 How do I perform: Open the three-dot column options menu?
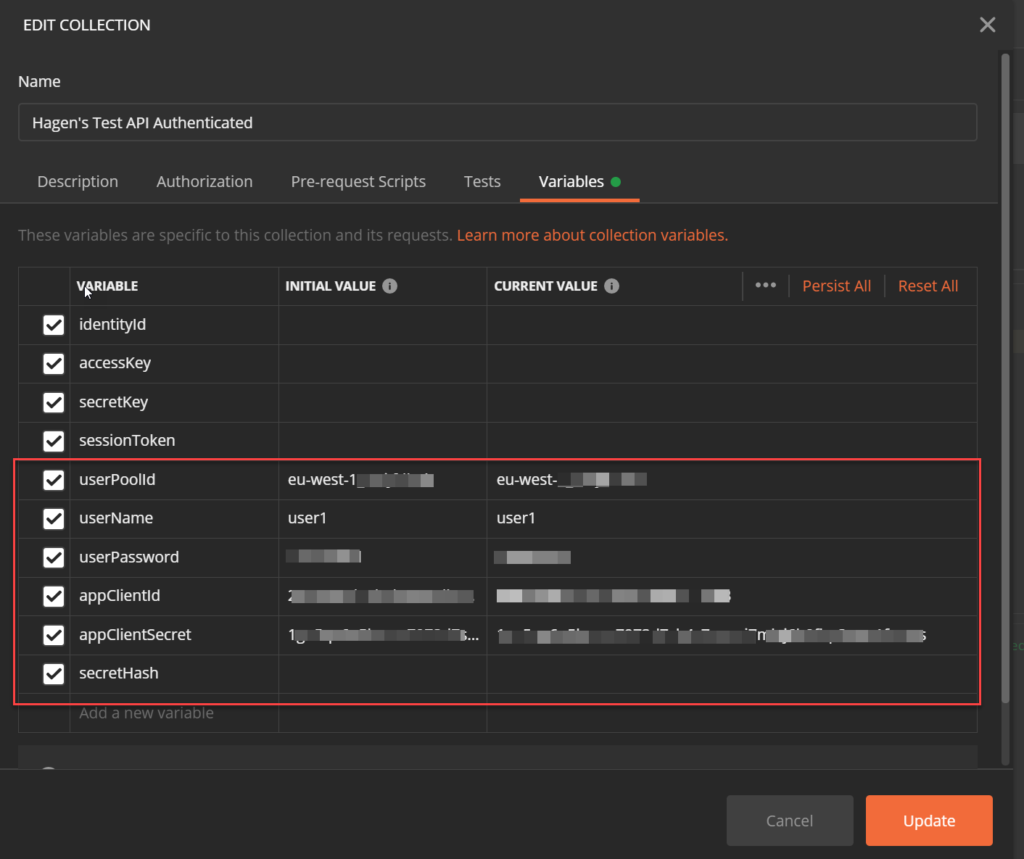(x=765, y=285)
